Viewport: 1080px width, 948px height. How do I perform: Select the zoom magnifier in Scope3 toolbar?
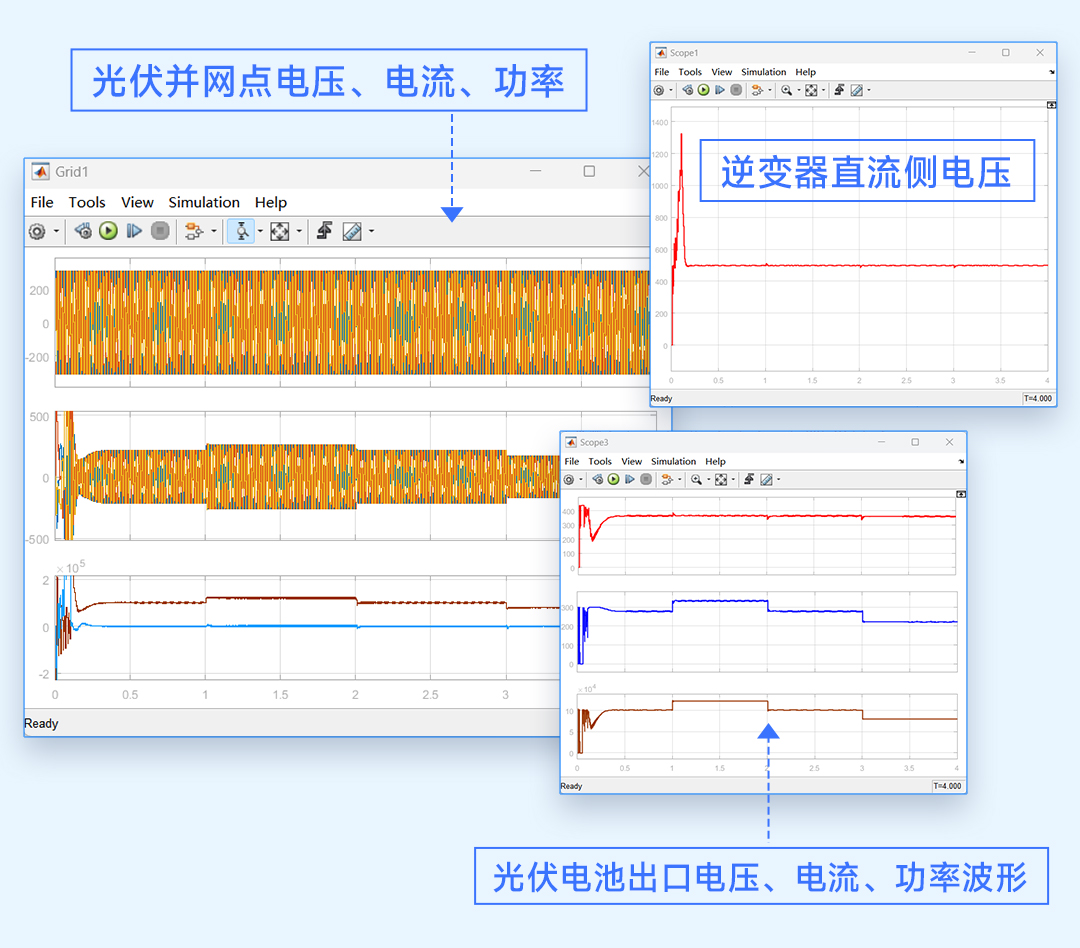coord(696,480)
